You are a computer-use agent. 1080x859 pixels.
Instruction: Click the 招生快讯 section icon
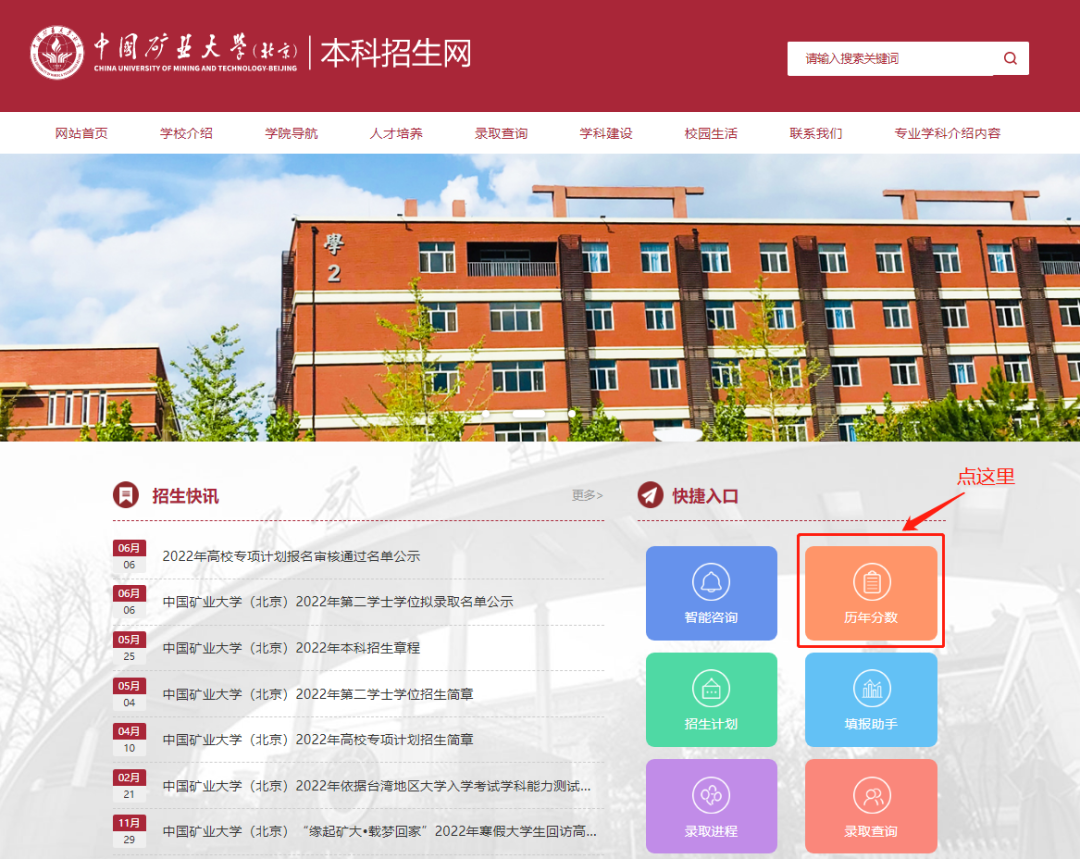[x=126, y=495]
